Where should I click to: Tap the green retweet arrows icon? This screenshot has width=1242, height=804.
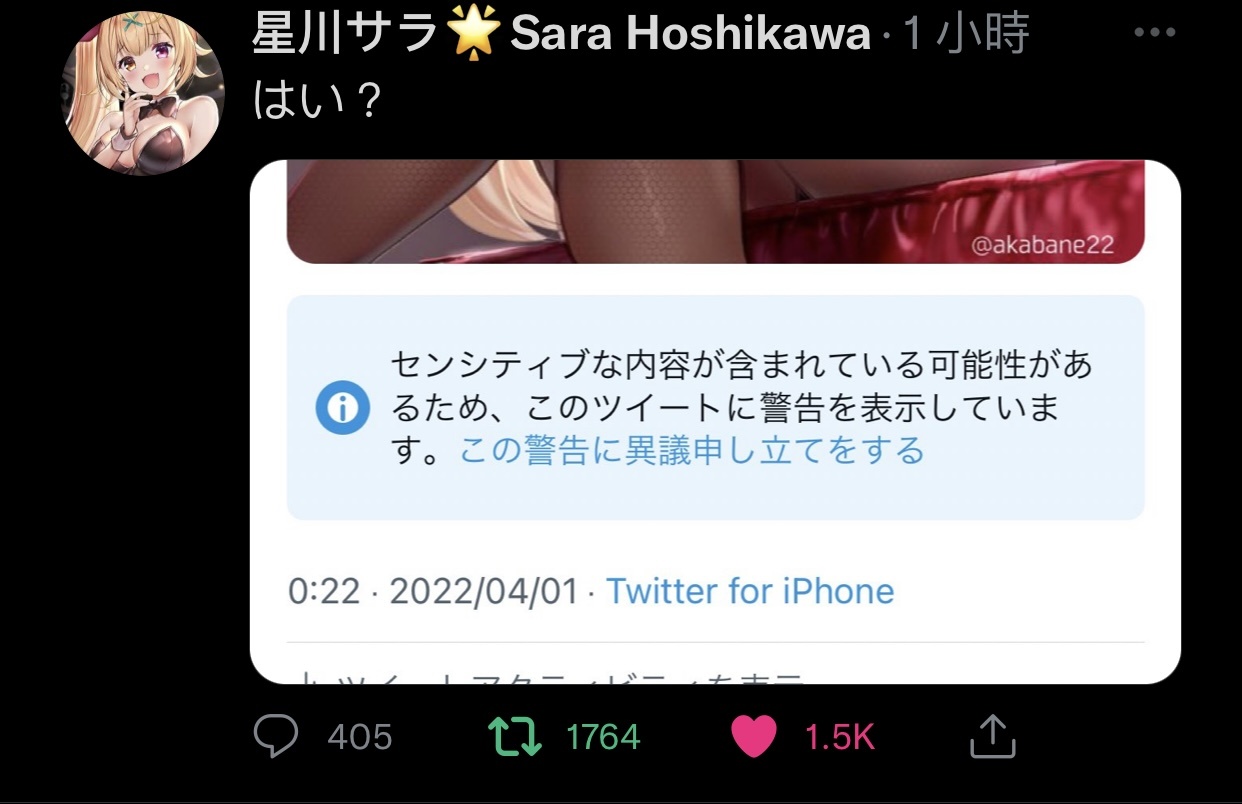pyautogui.click(x=514, y=737)
